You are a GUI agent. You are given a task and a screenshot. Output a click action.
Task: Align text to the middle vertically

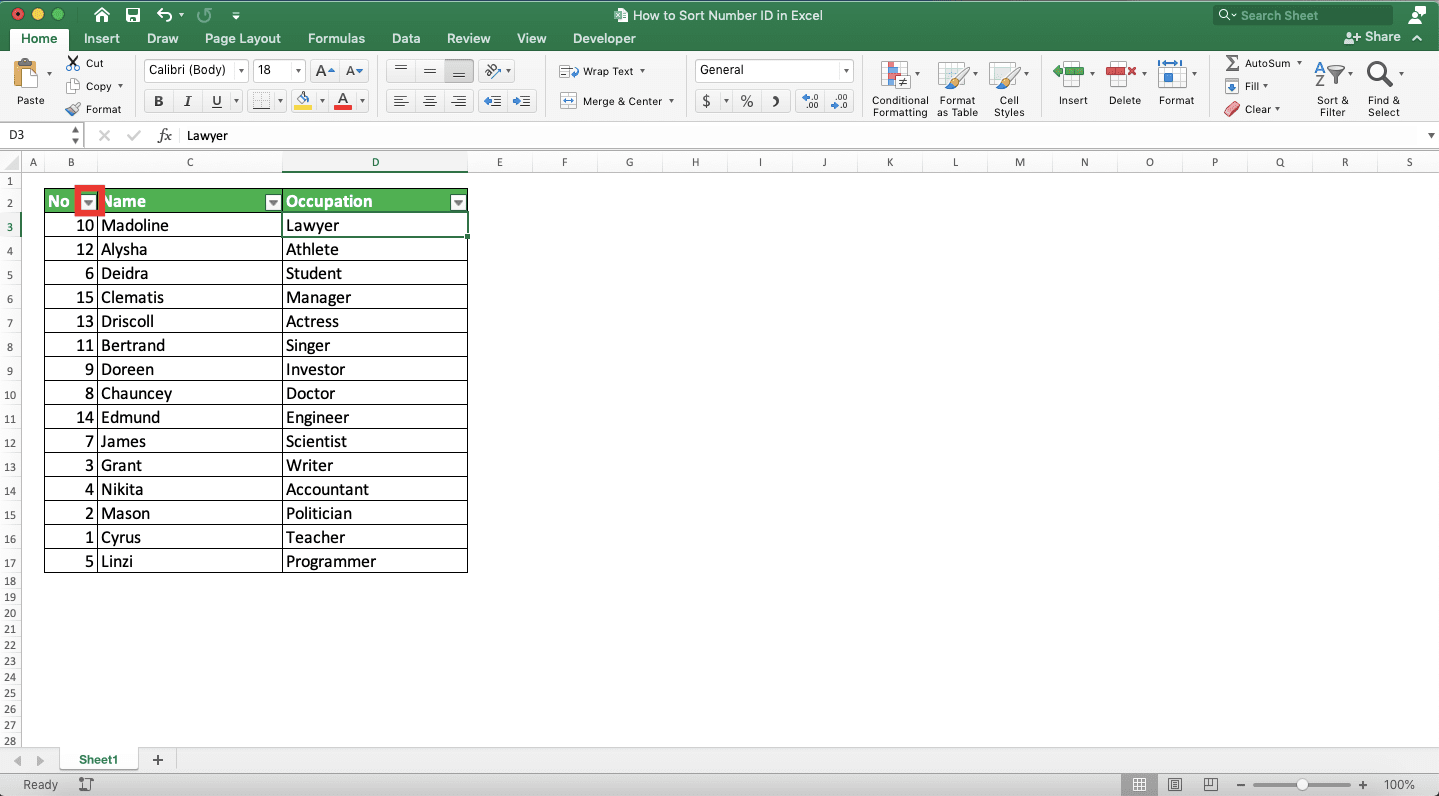coord(430,71)
